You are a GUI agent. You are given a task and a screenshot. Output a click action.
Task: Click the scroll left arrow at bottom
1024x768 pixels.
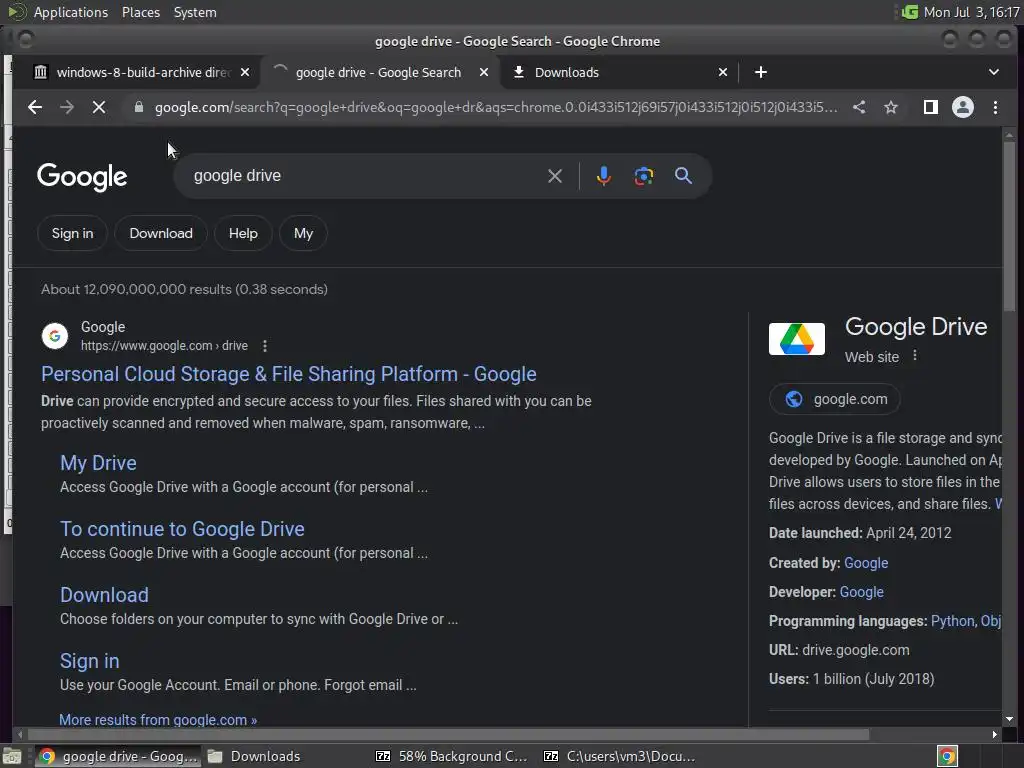tap(20, 735)
